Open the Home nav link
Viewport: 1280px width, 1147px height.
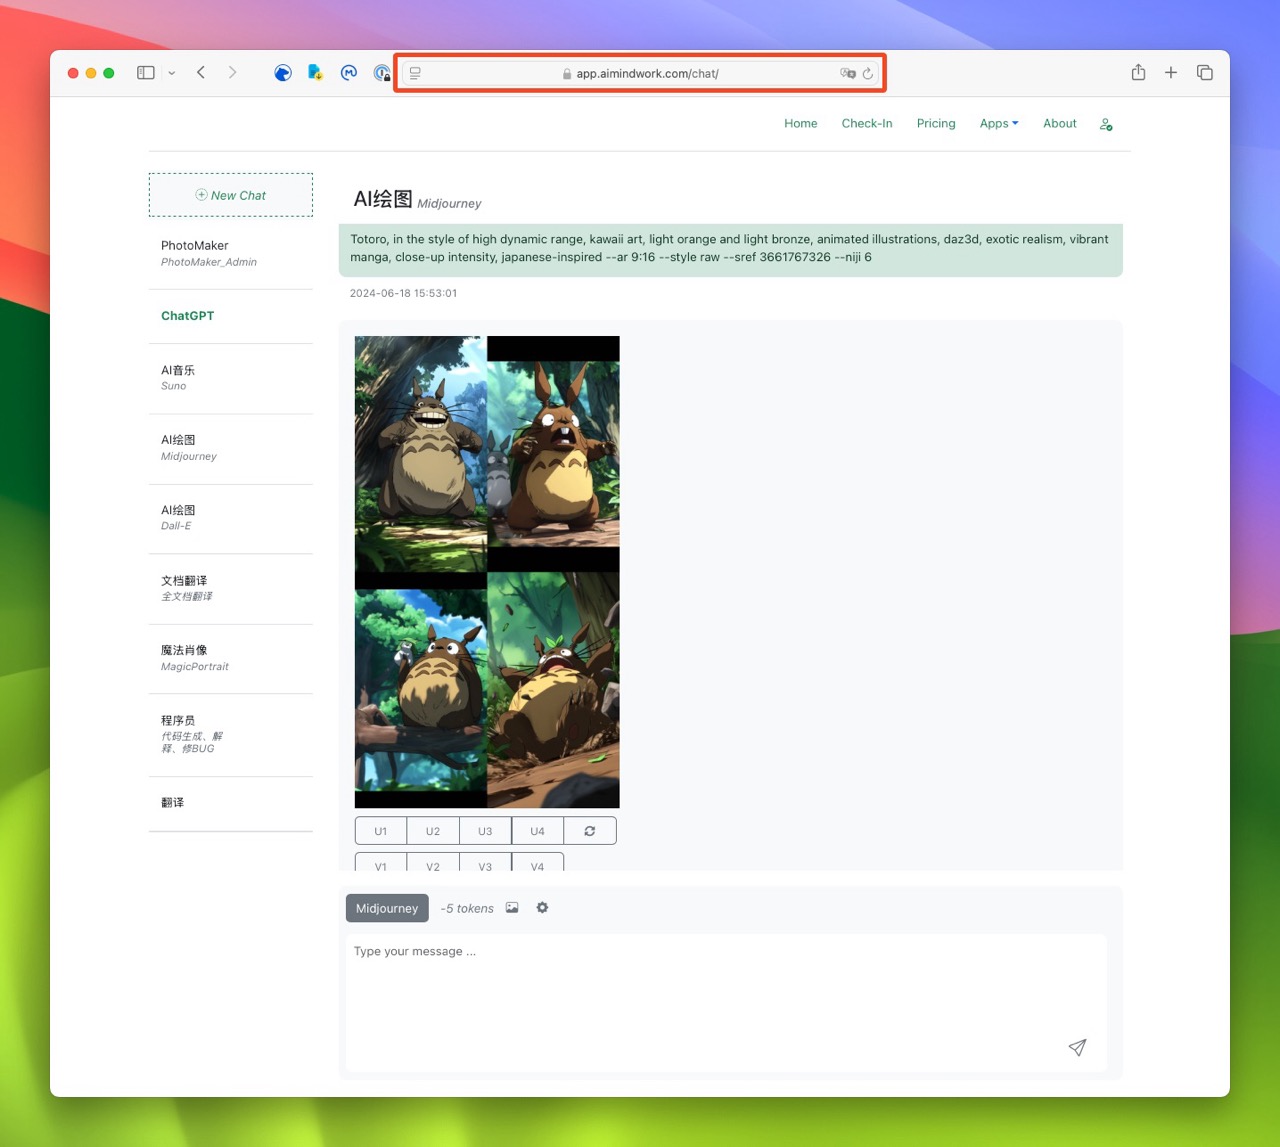(x=801, y=124)
